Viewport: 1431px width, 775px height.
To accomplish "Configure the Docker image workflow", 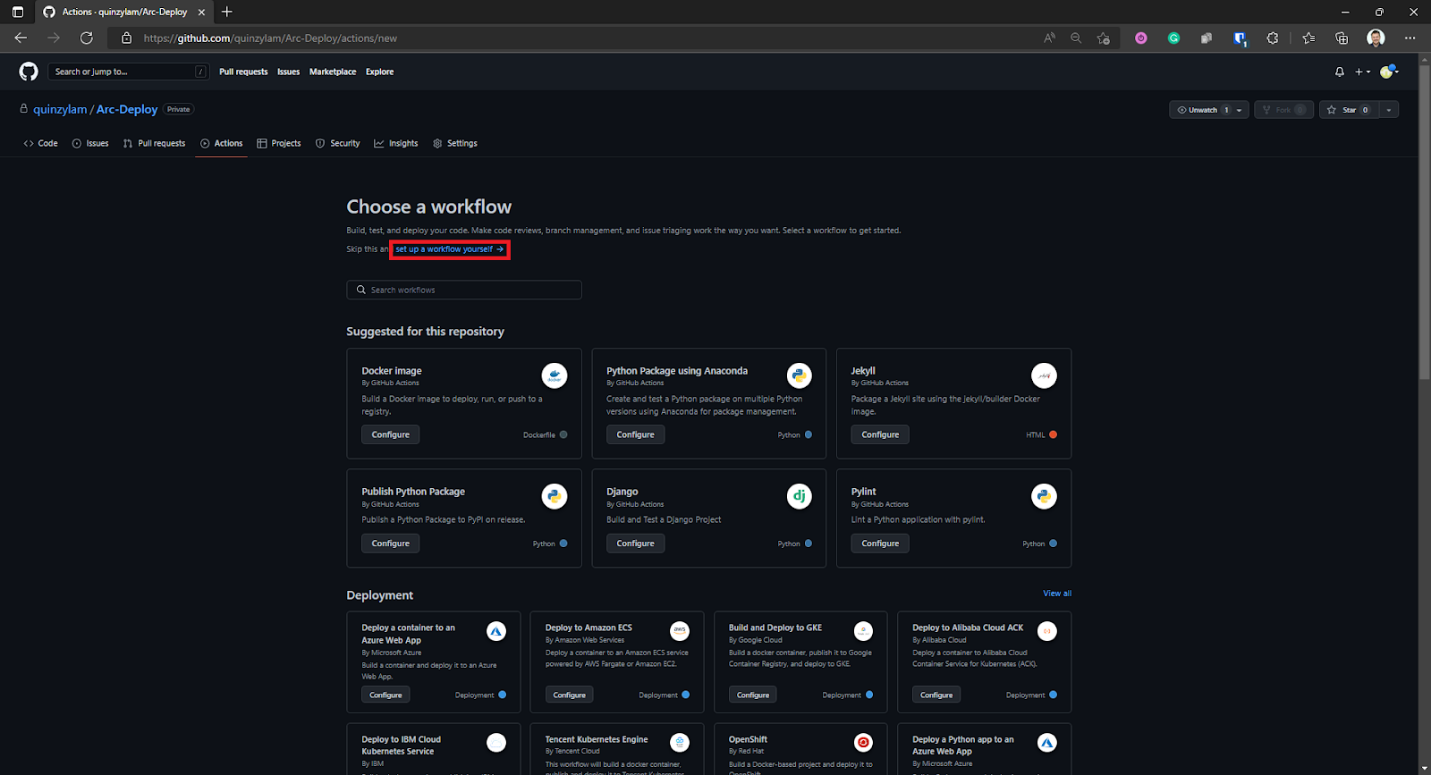I will click(x=390, y=434).
